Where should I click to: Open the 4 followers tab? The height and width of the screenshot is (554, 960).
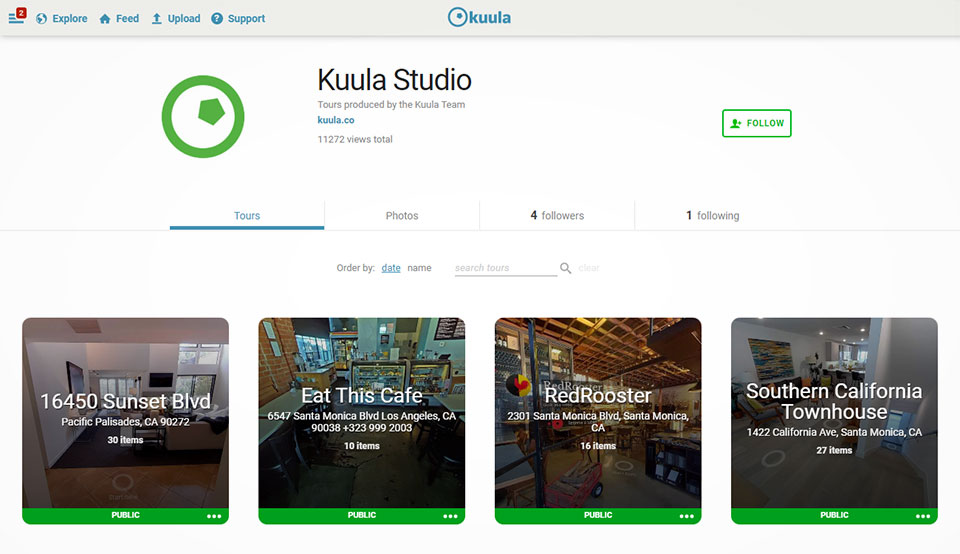pyautogui.click(x=557, y=215)
